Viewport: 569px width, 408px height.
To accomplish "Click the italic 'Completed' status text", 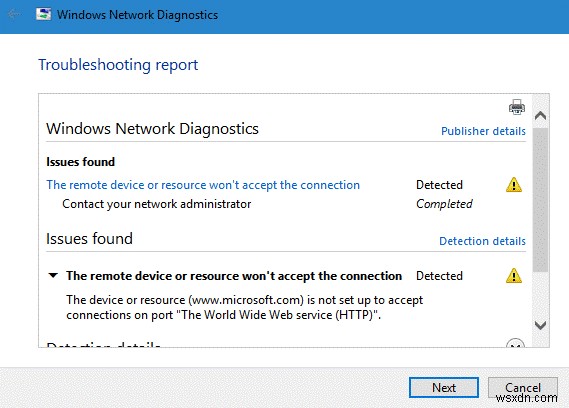I will coord(444,204).
